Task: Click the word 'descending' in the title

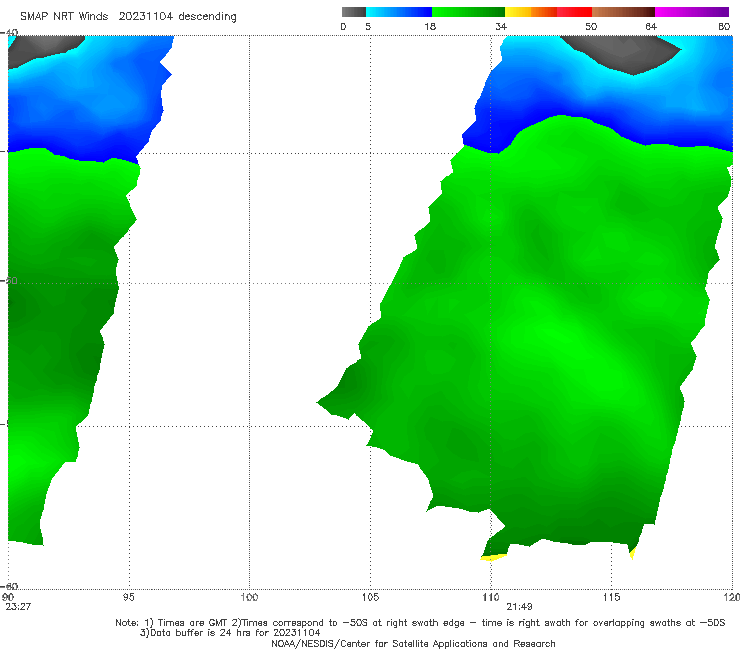Action: coord(208,17)
